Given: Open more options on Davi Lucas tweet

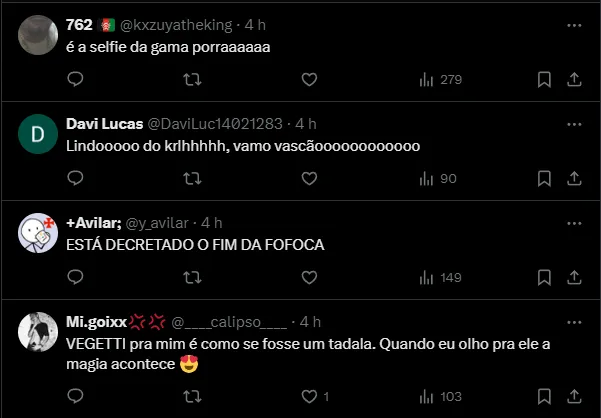Looking at the screenshot, I should click(x=573, y=123).
